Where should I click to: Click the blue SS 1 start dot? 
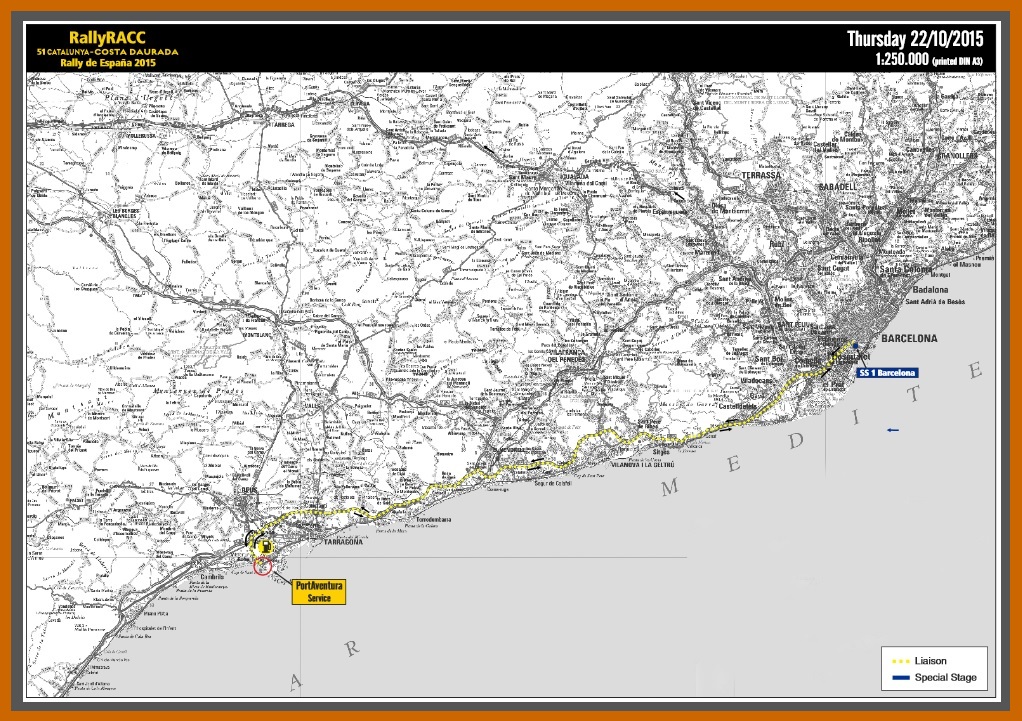856,346
